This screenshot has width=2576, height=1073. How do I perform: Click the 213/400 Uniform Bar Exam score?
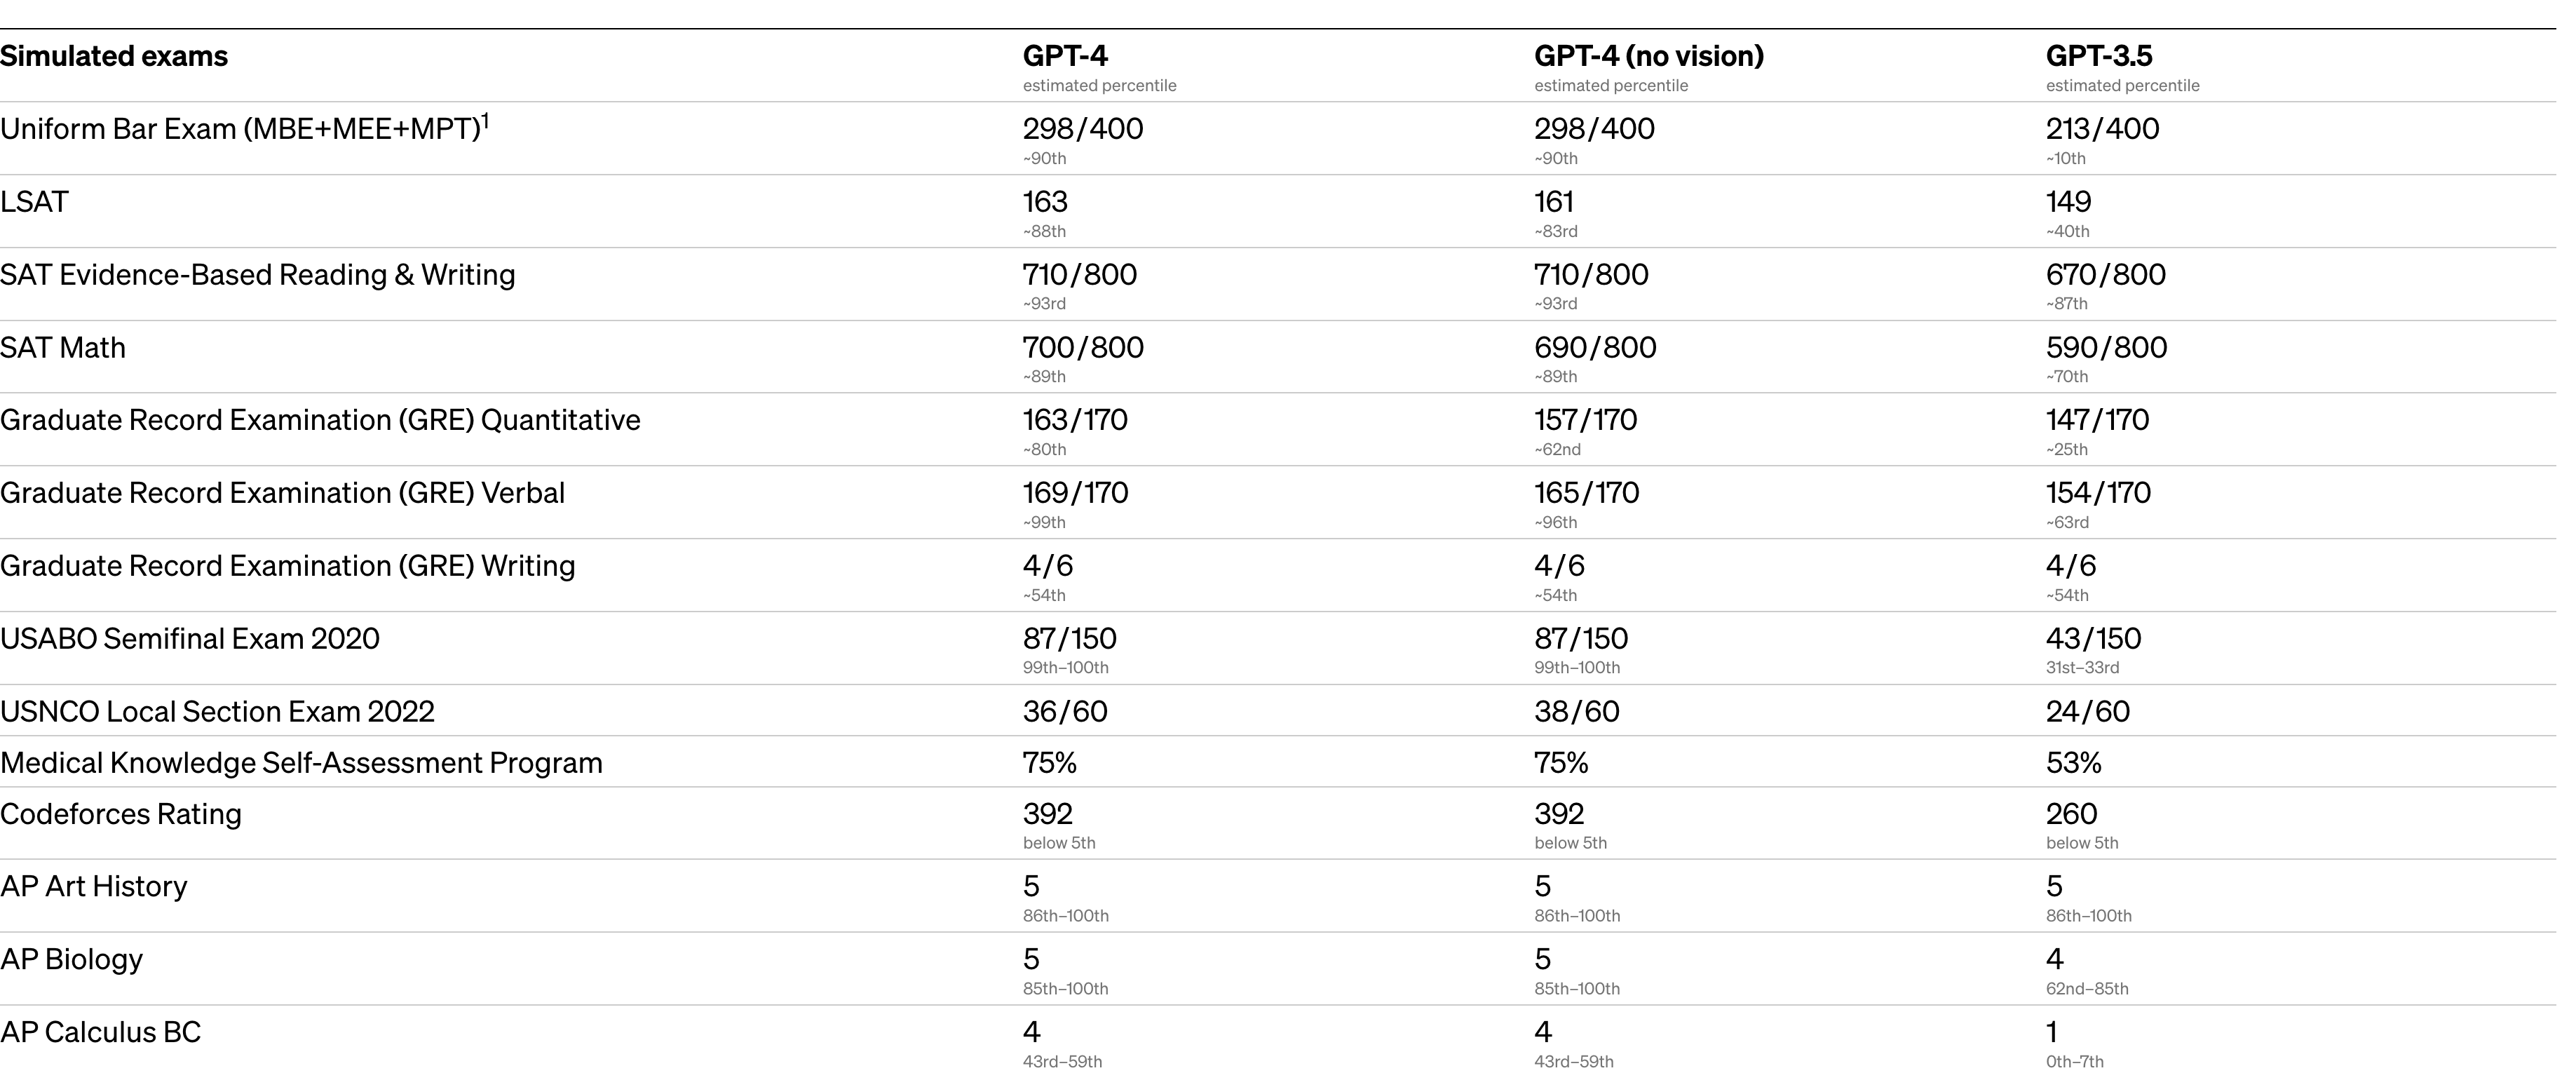pos(2102,129)
